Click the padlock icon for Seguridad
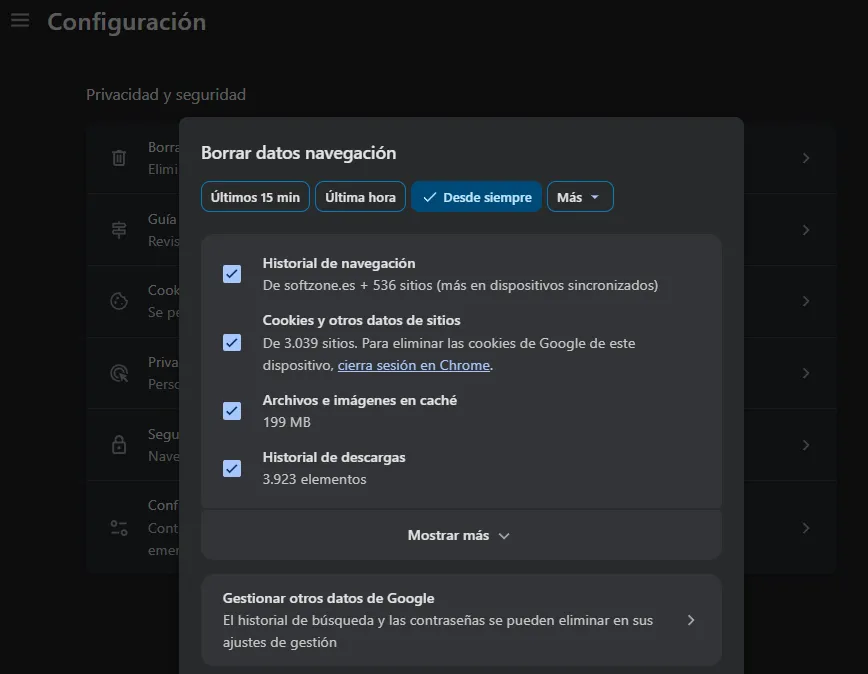Screen dimensions: 868x674 (x=118, y=442)
